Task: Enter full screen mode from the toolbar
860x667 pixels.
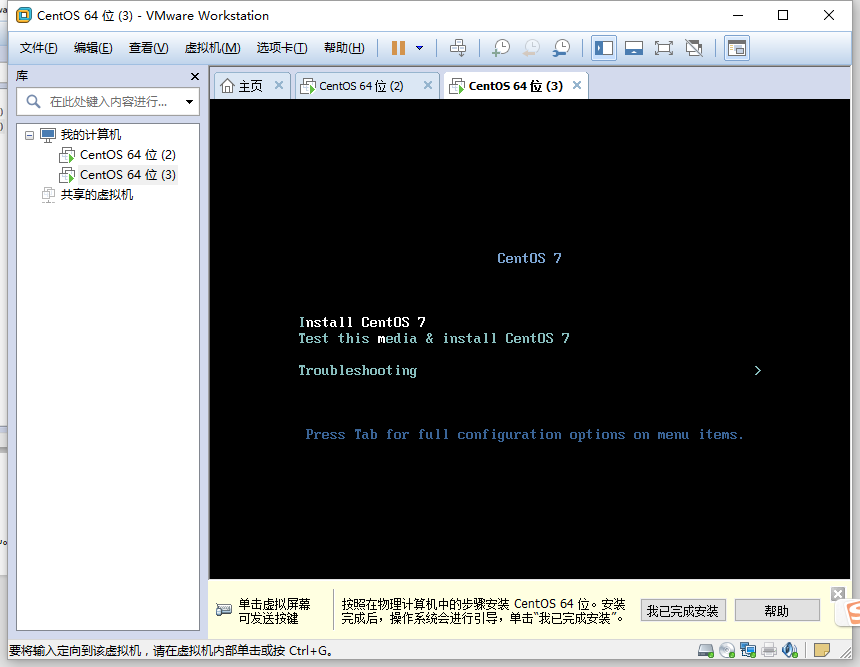Action: 663,48
